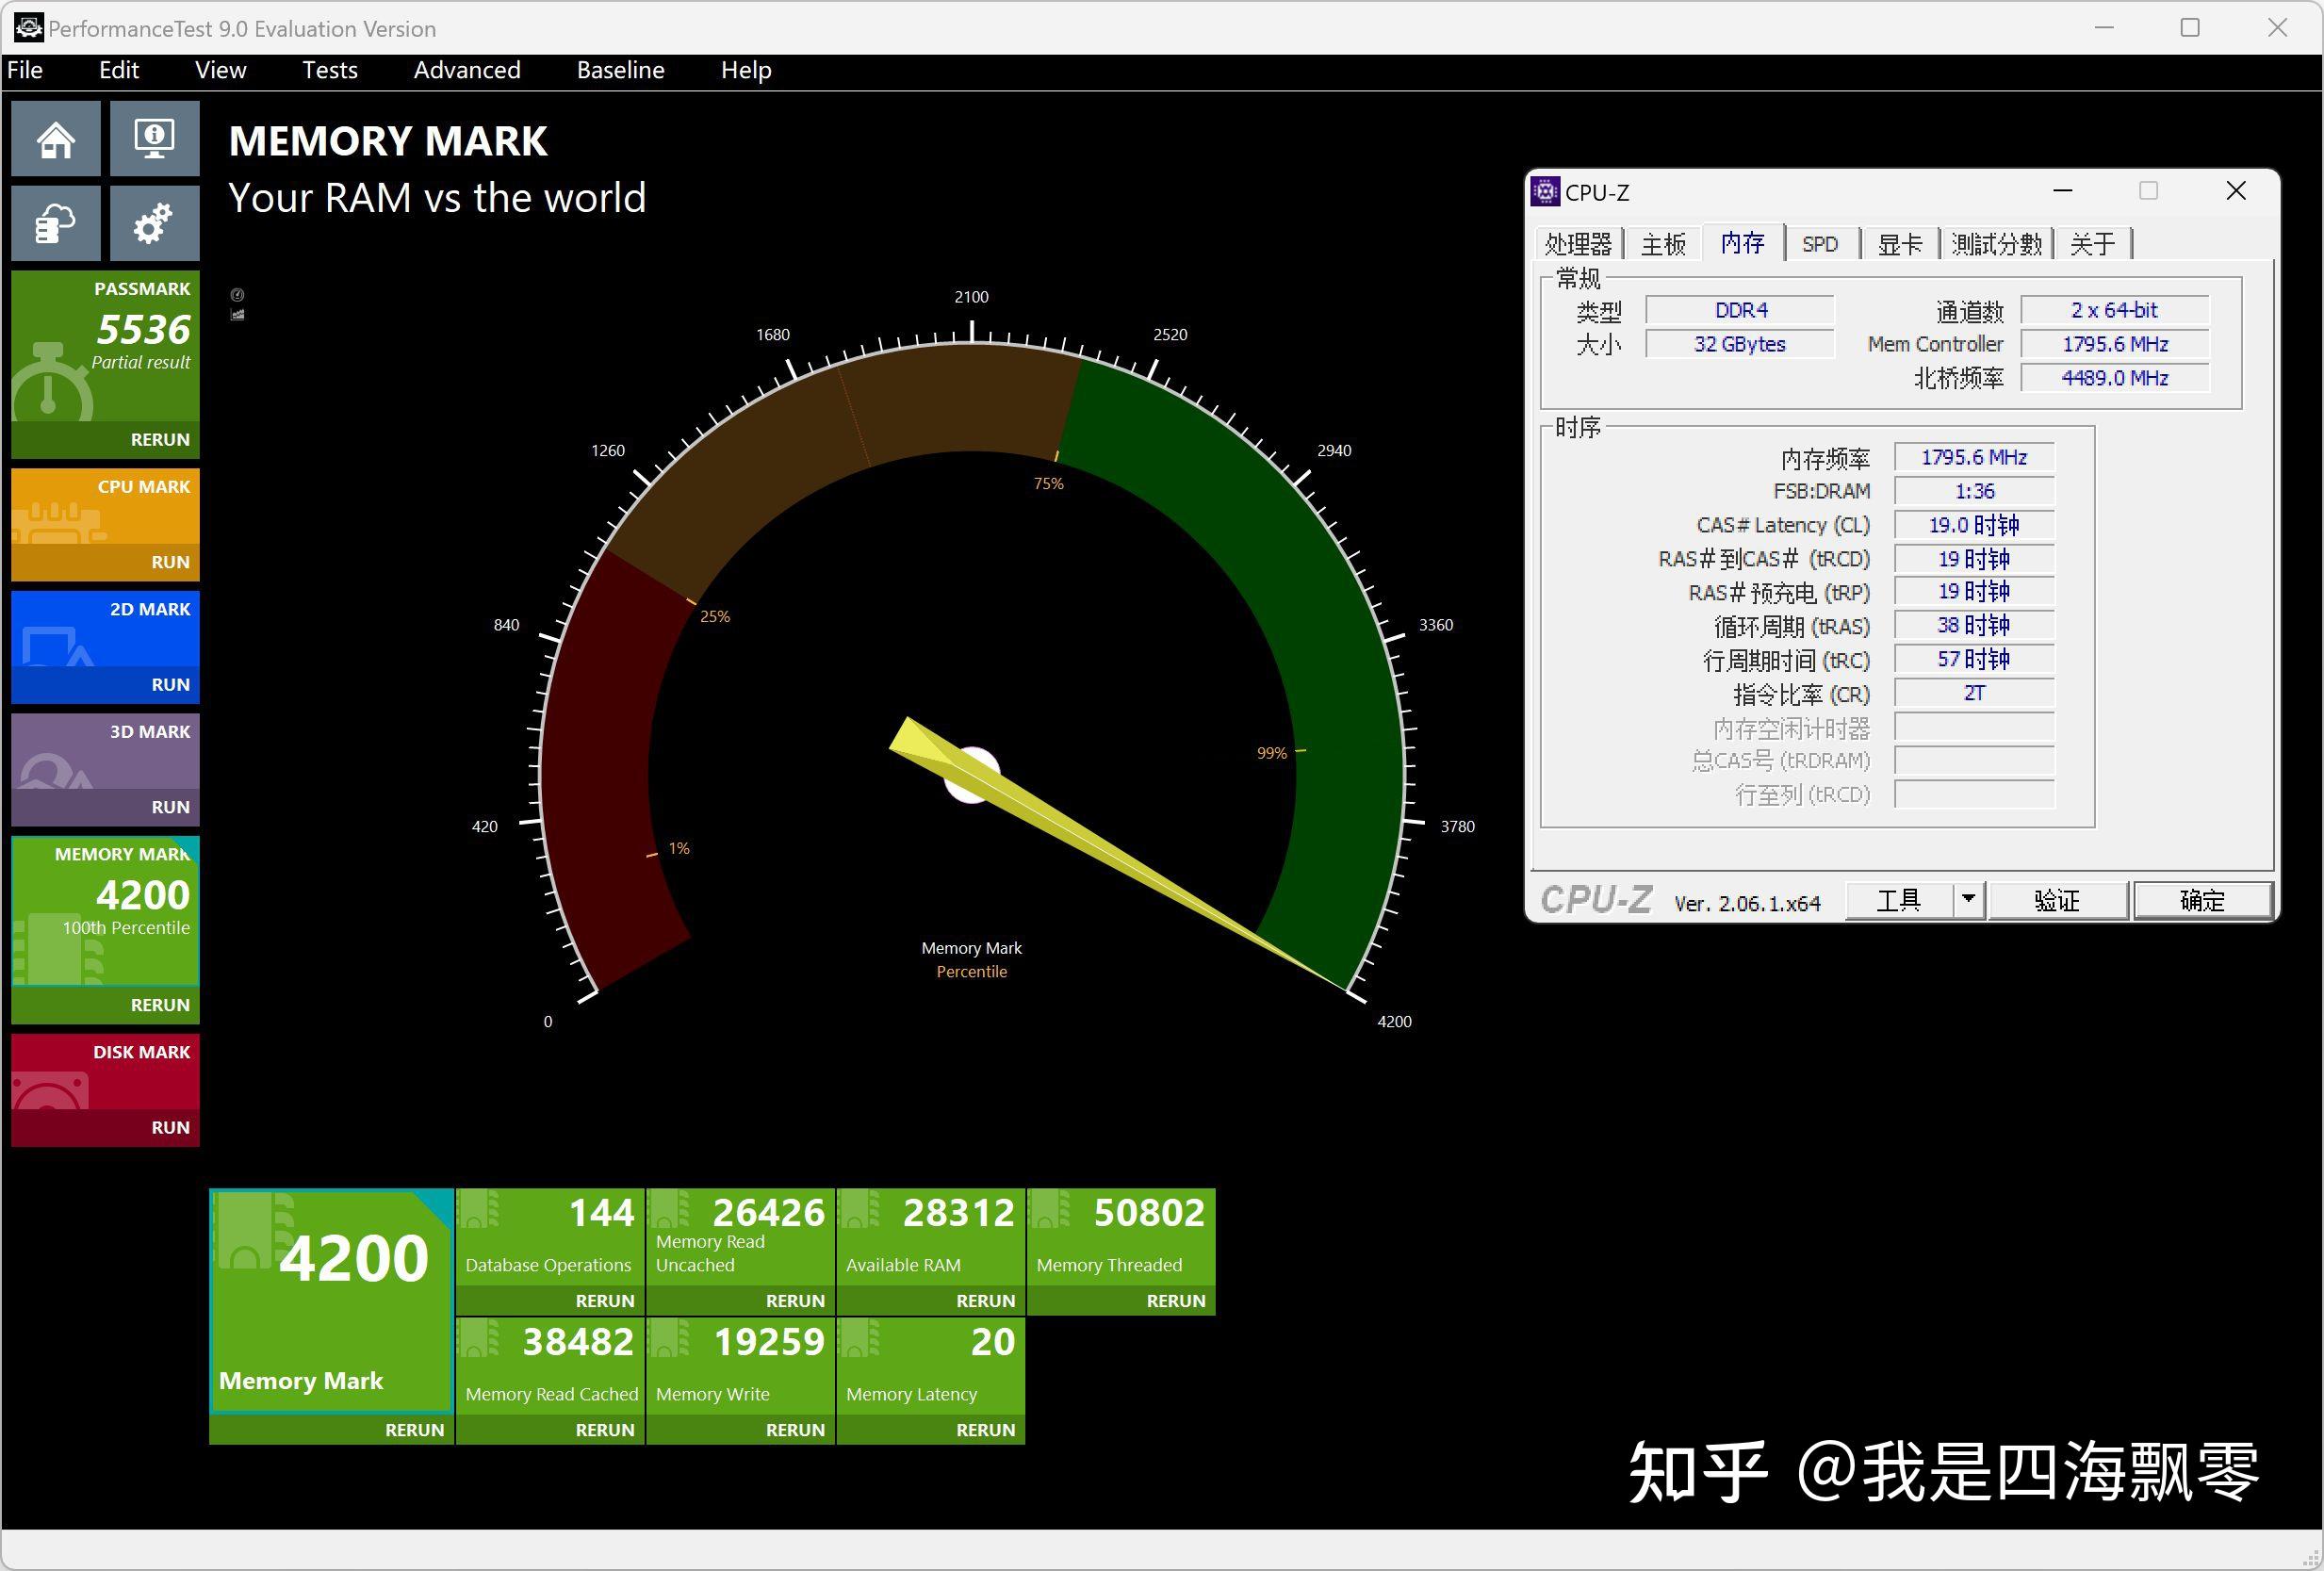Select the 内存 tab in CPU-Z
The image size is (2324, 1571).
pyautogui.click(x=1743, y=244)
